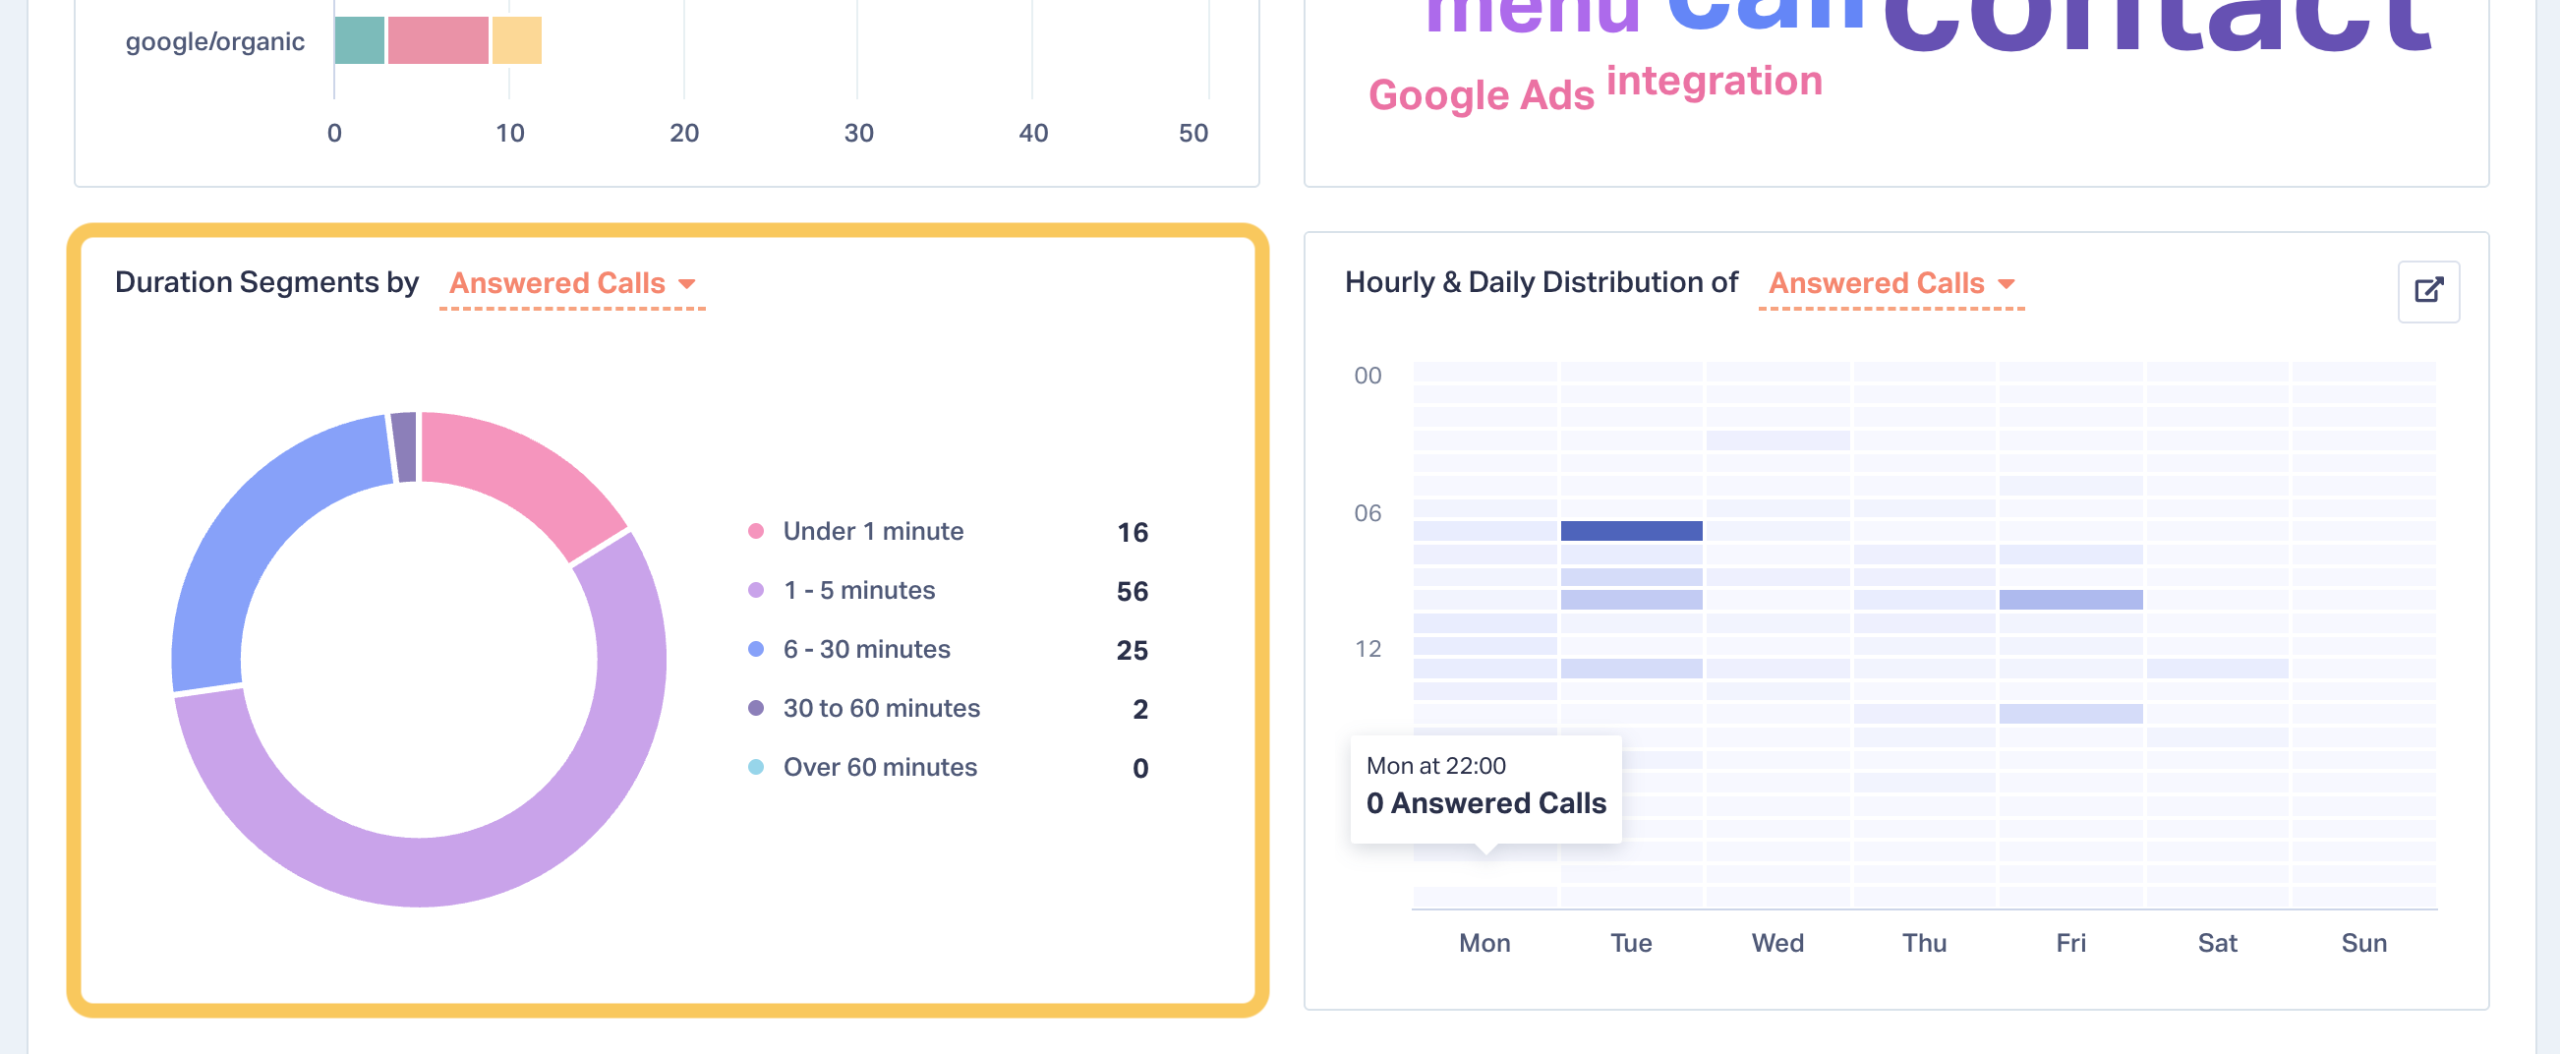Toggle the Under 1 minute legend dot

pyautogui.click(x=756, y=531)
